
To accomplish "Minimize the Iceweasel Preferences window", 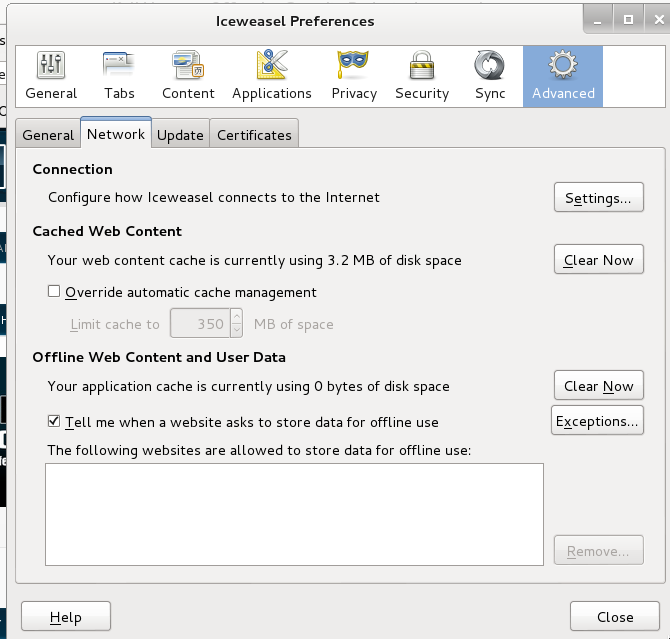I will (598, 20).
